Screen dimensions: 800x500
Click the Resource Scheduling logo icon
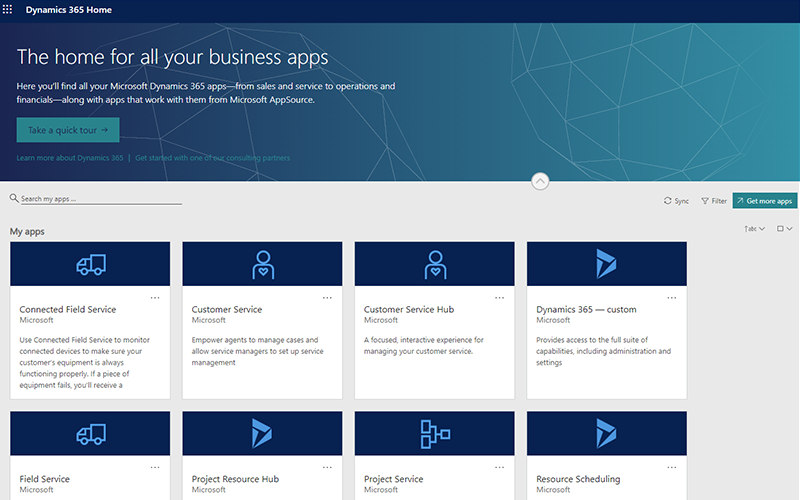pyautogui.click(x=606, y=434)
